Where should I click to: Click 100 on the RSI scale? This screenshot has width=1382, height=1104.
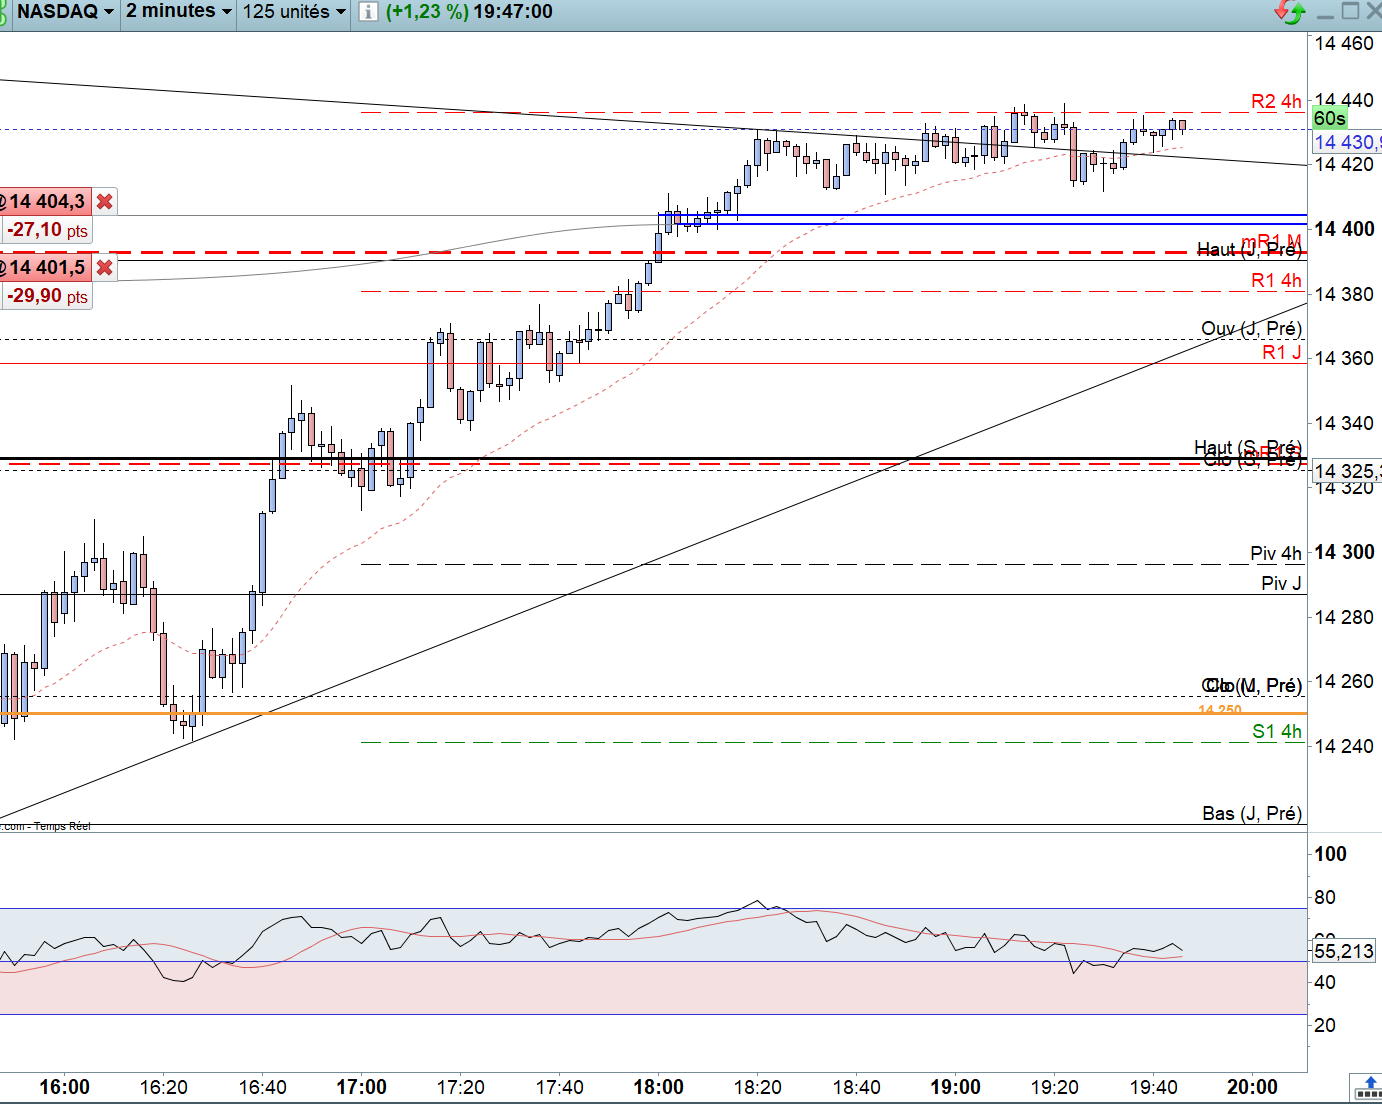pyautogui.click(x=1330, y=854)
